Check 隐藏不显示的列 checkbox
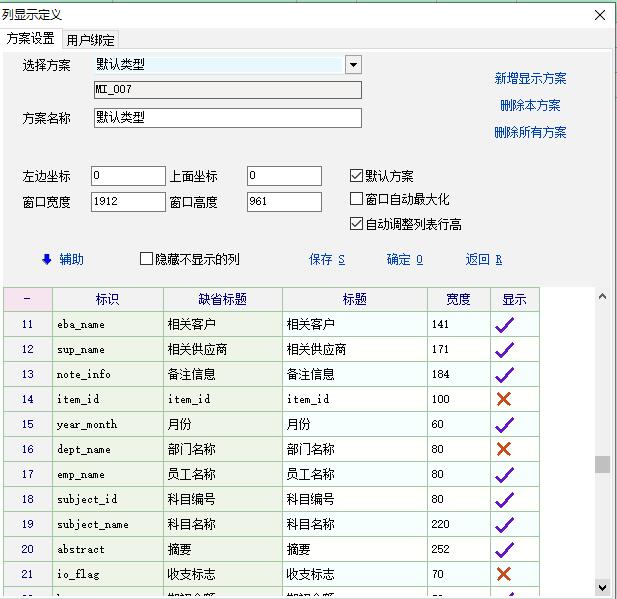617x599 pixels. [147, 260]
